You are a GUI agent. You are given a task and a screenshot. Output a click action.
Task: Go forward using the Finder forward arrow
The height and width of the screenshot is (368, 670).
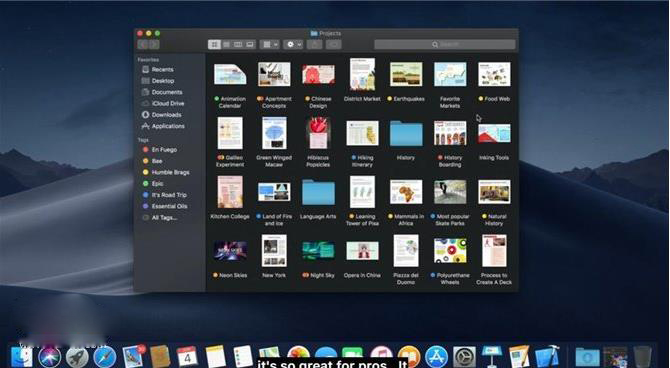coord(154,44)
